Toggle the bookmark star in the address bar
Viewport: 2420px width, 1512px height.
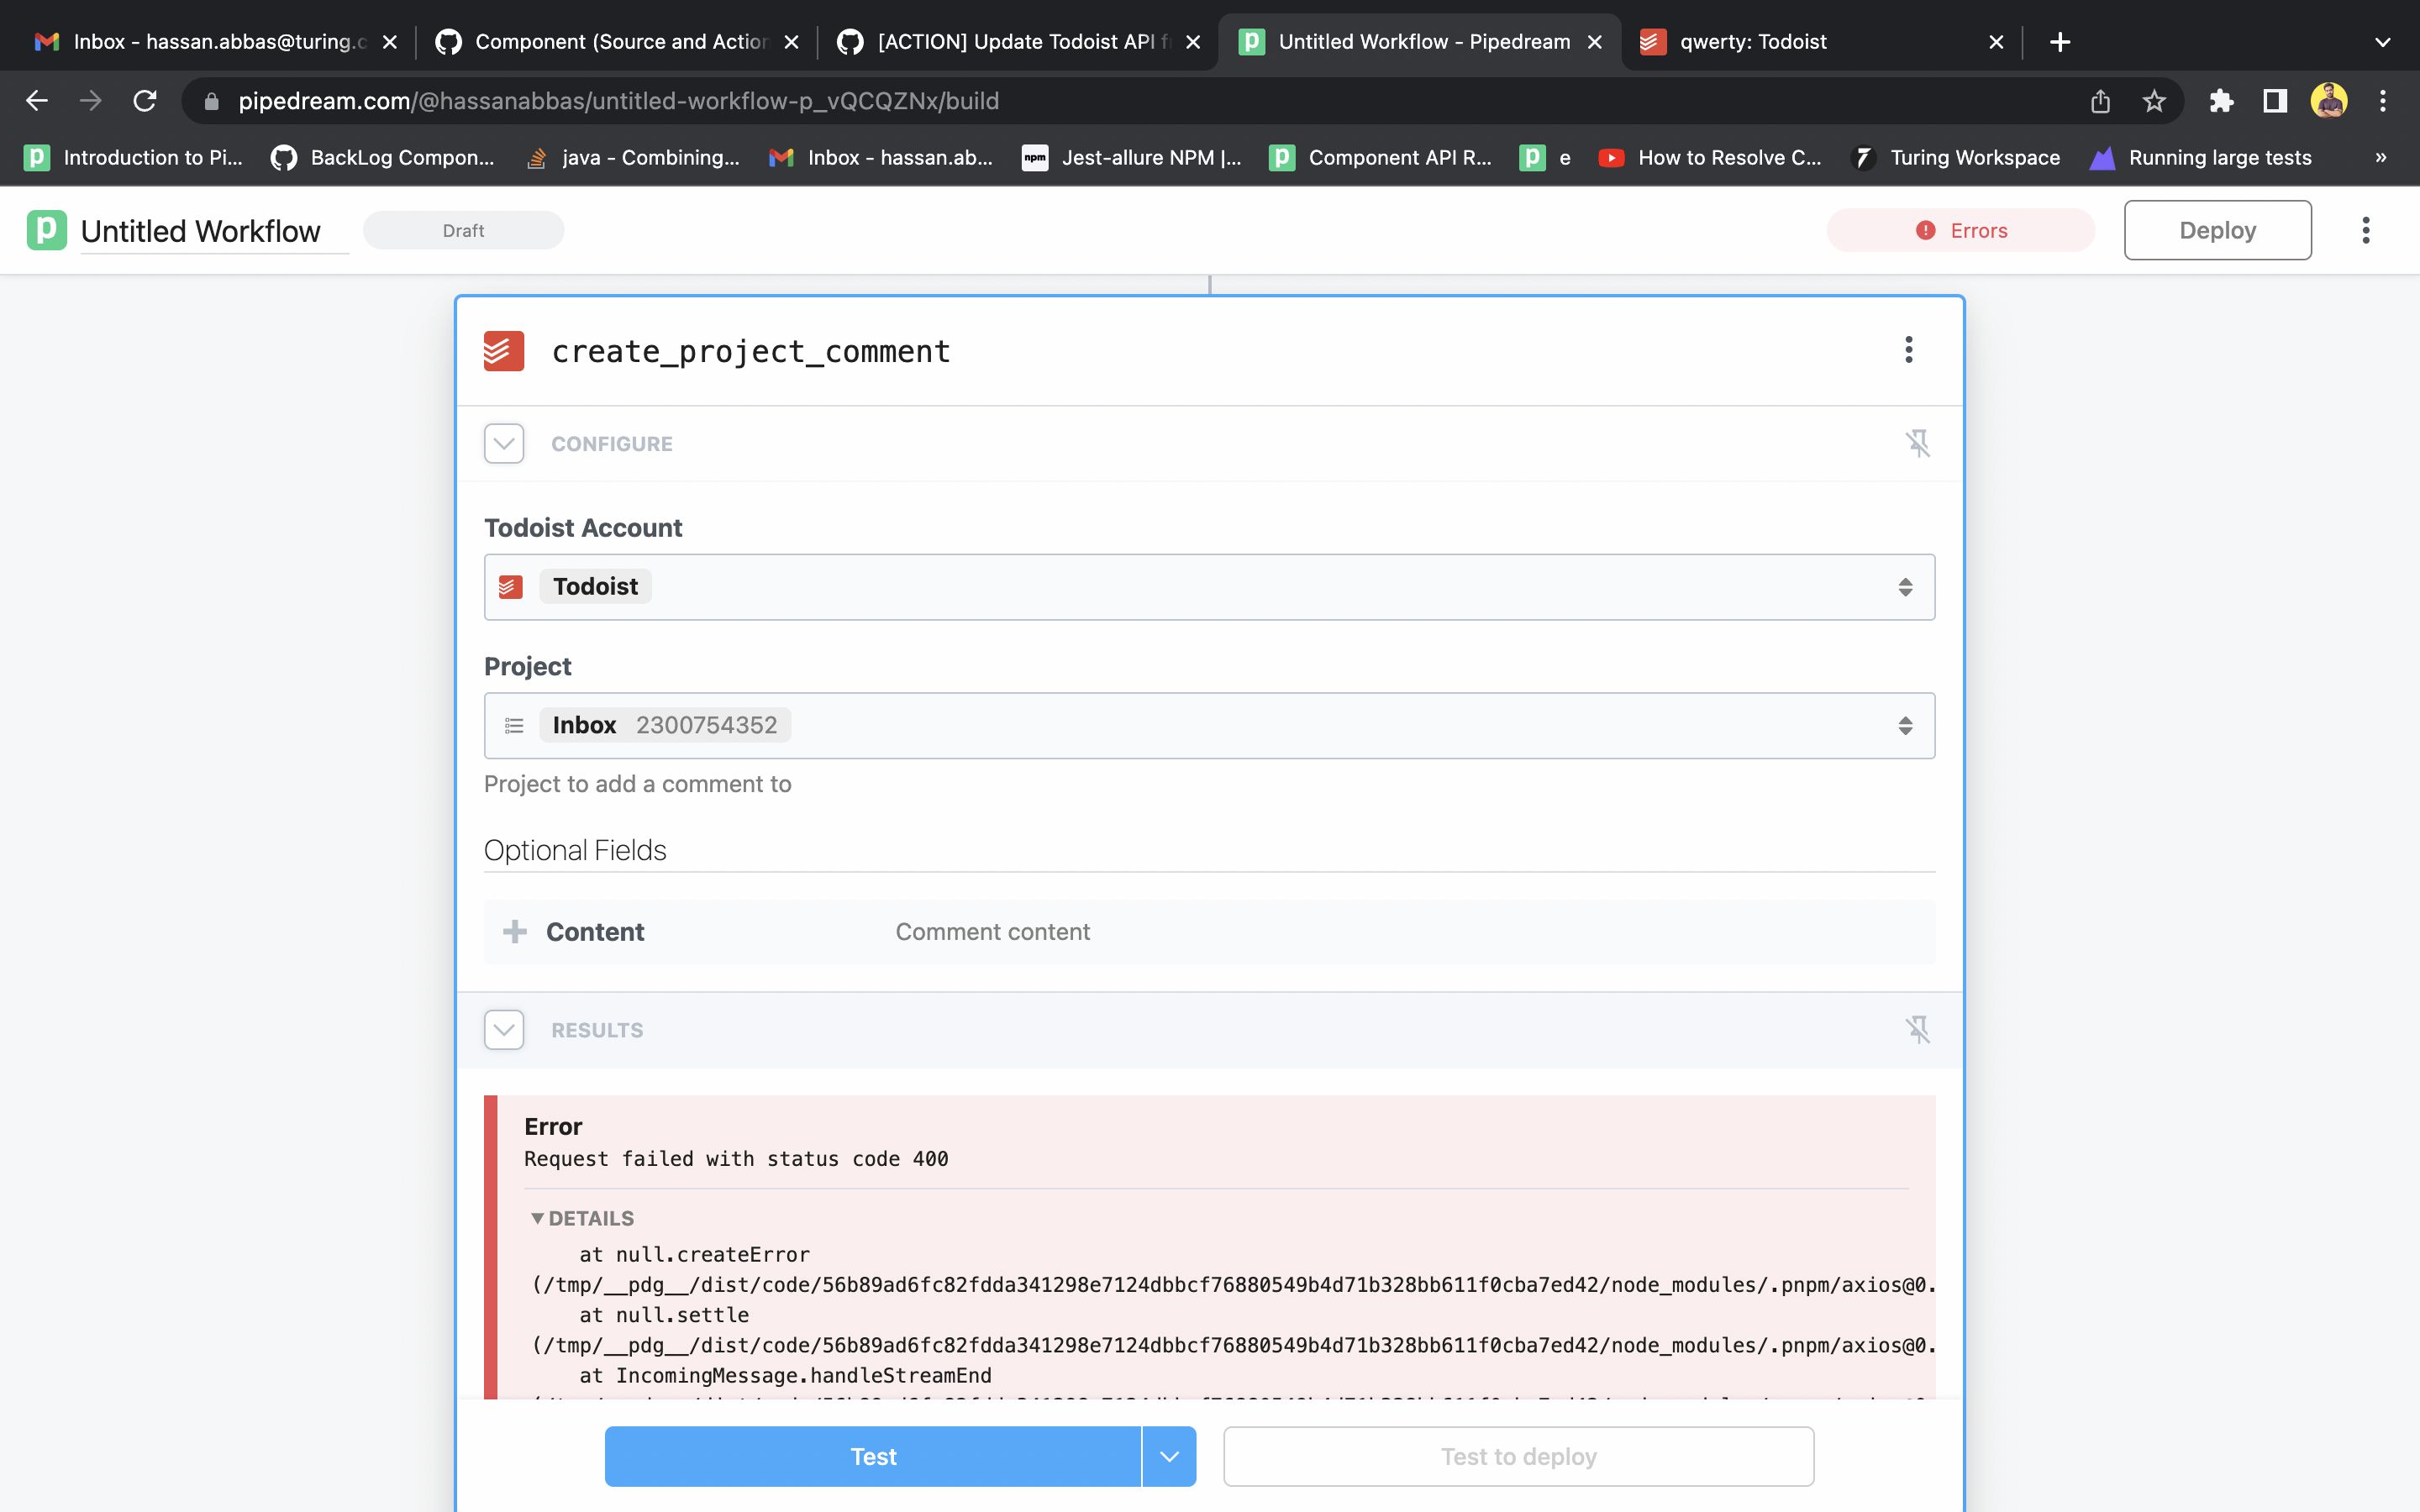2154,101
